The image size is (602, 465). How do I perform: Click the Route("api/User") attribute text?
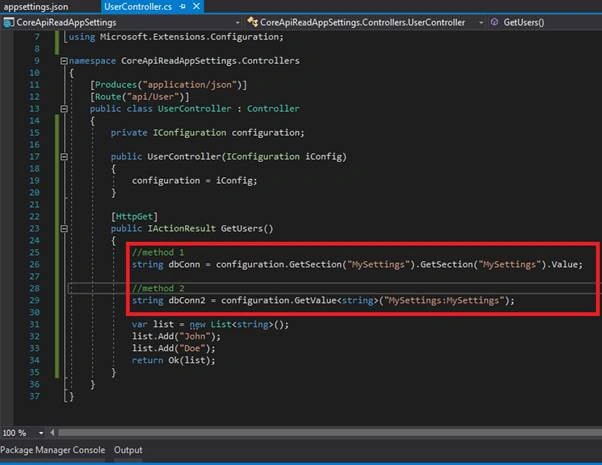coord(140,97)
